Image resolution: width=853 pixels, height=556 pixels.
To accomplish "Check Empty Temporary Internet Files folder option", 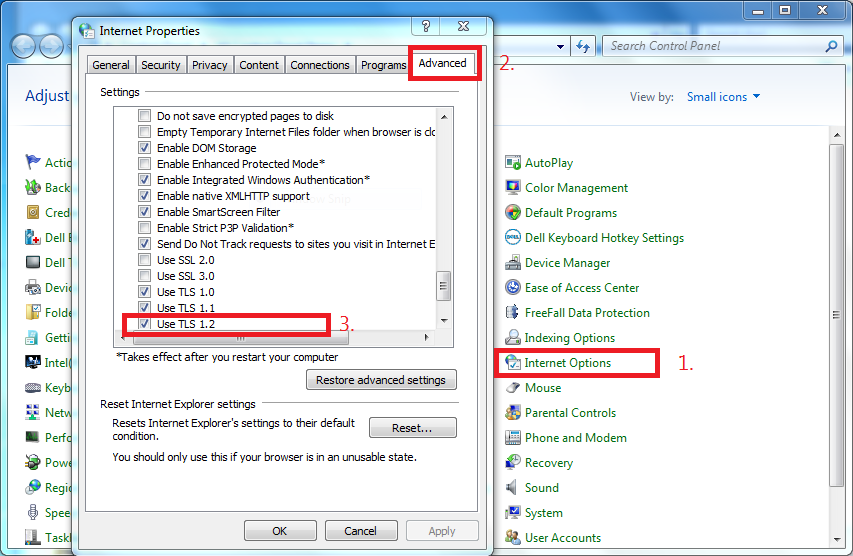I will [x=144, y=132].
